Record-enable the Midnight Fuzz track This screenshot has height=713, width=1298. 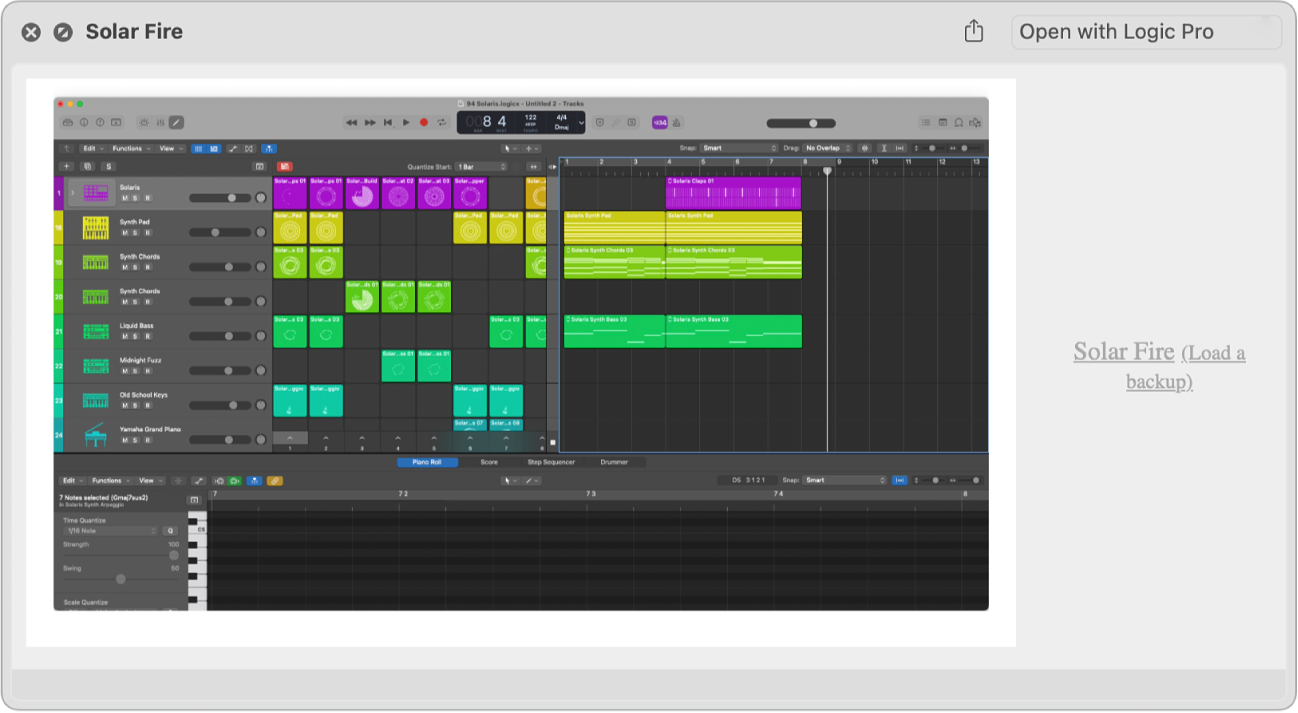point(148,371)
